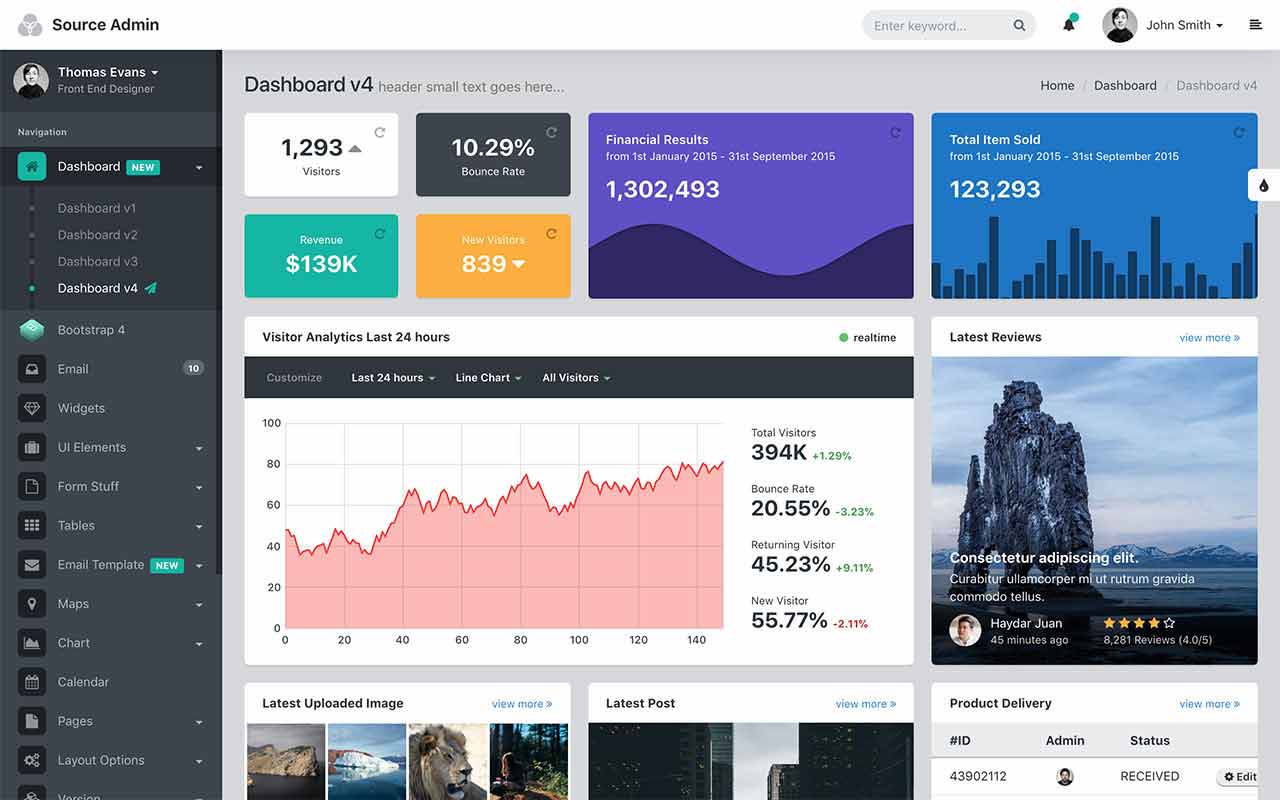
Task: Expand the John Smith user menu
Action: (x=1184, y=25)
